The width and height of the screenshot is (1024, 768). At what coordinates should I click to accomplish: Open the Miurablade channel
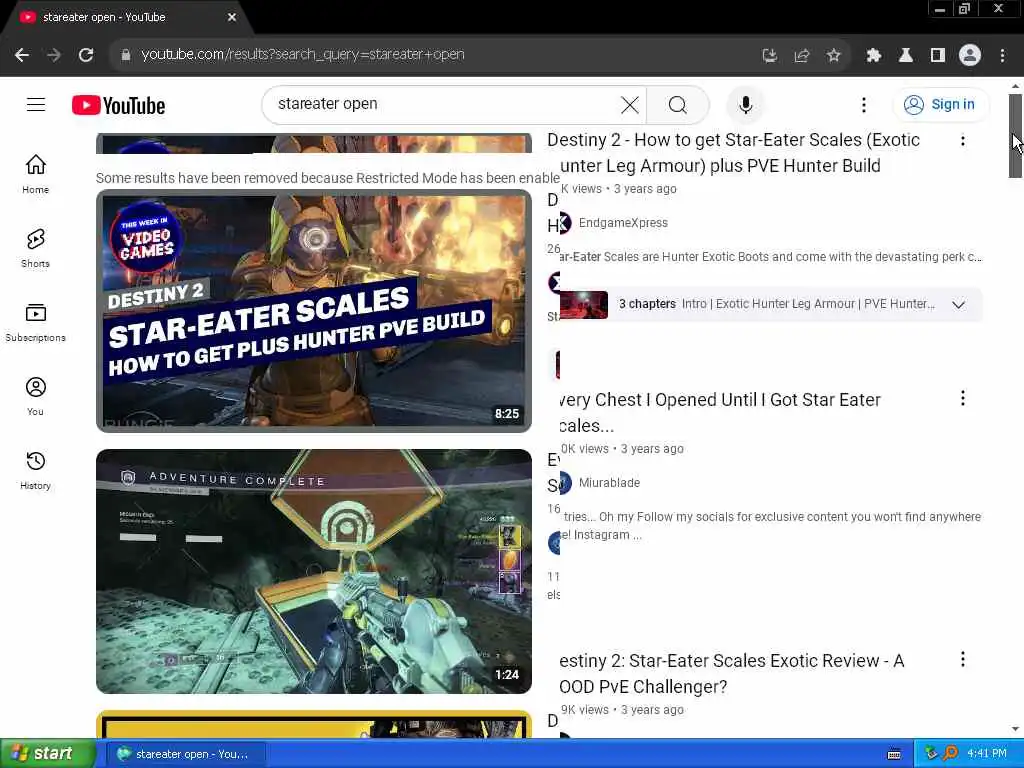pyautogui.click(x=609, y=483)
